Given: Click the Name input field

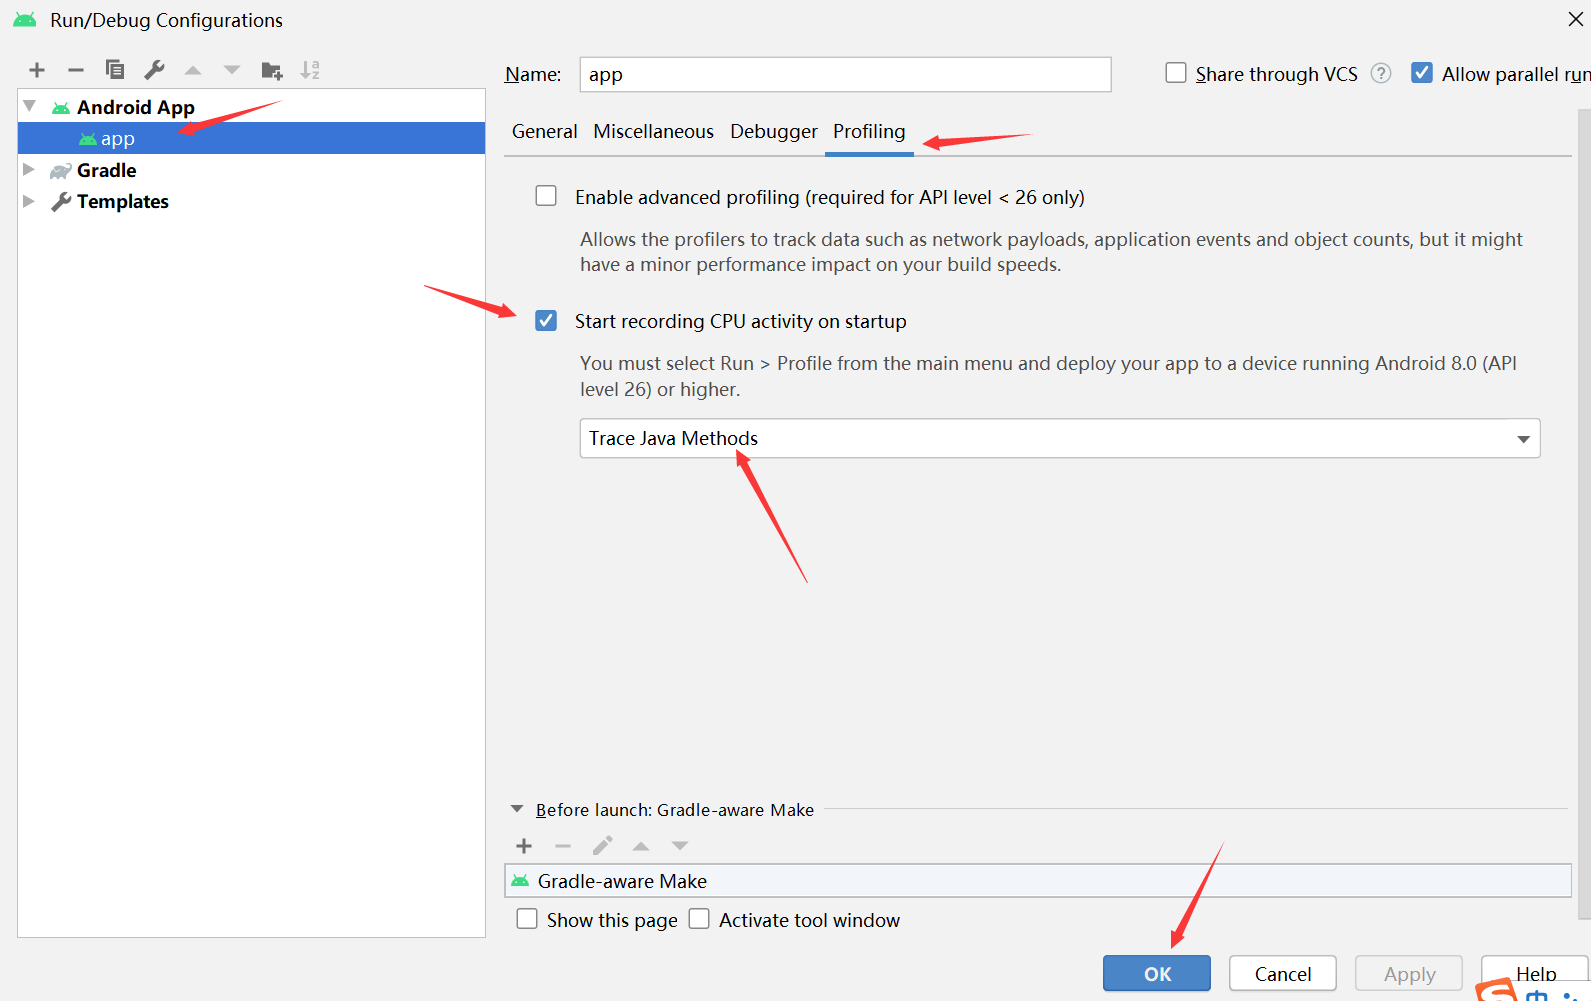Looking at the screenshot, I should pyautogui.click(x=845, y=75).
